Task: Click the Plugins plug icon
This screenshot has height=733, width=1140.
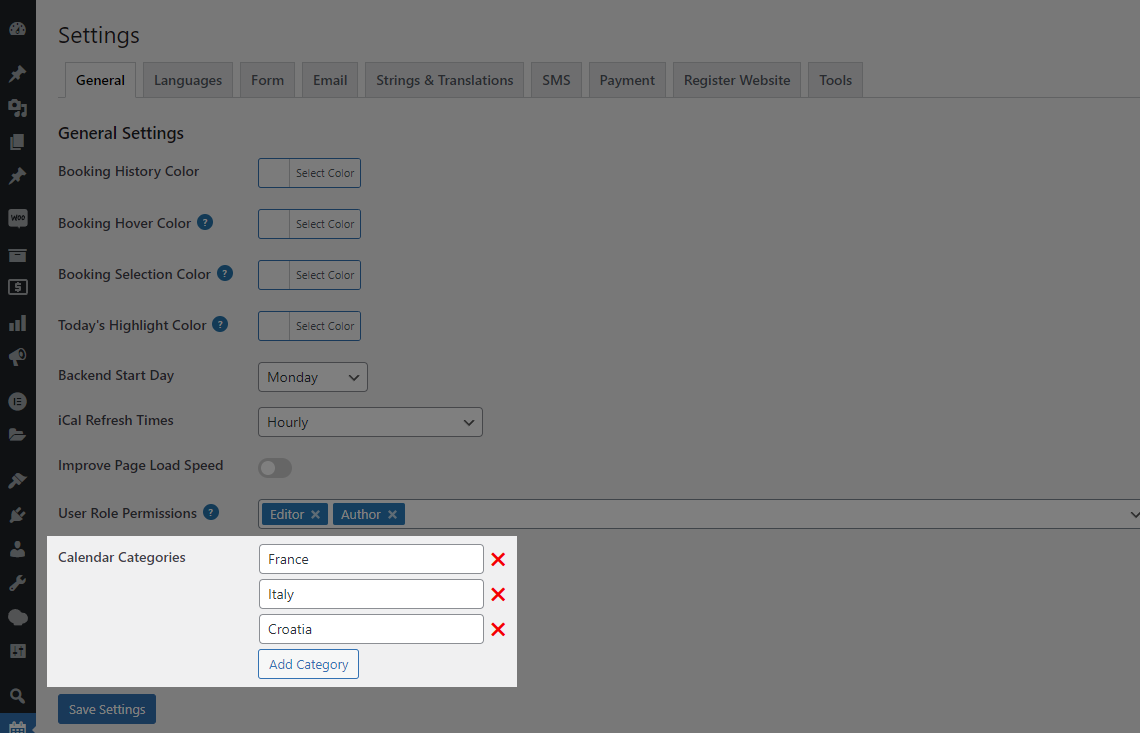Action: click(x=17, y=514)
